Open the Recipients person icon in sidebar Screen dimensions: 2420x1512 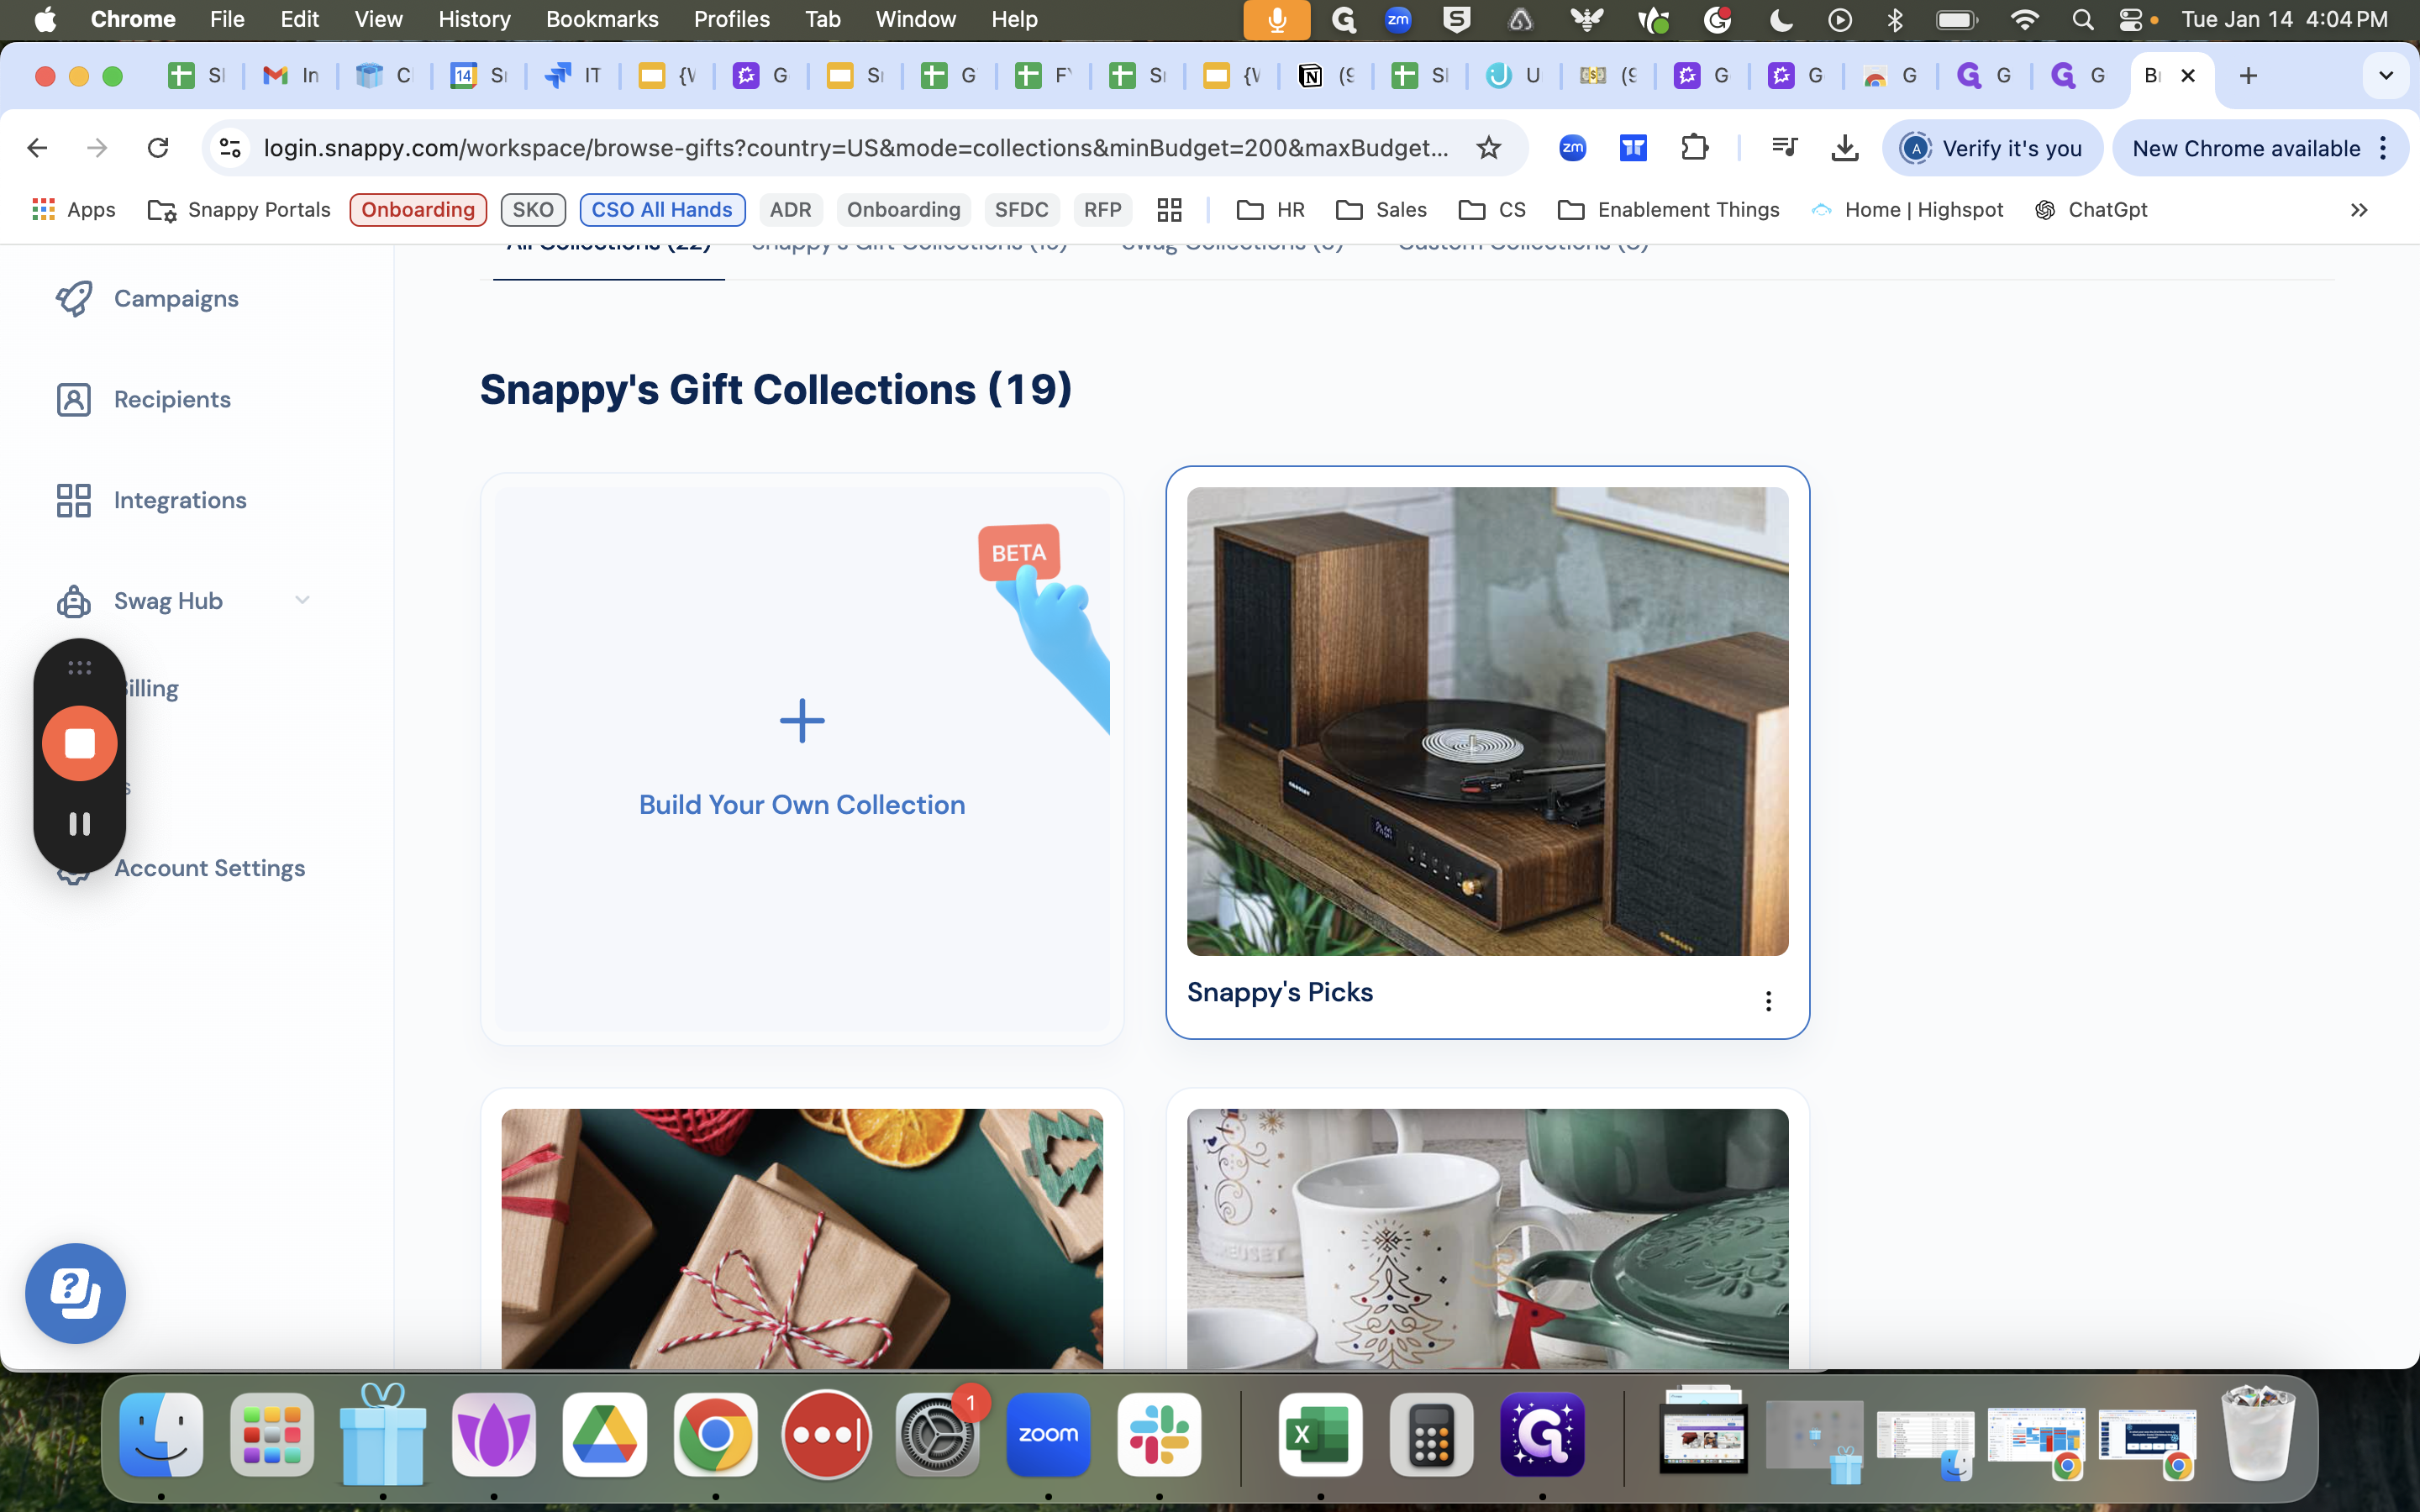click(x=74, y=399)
